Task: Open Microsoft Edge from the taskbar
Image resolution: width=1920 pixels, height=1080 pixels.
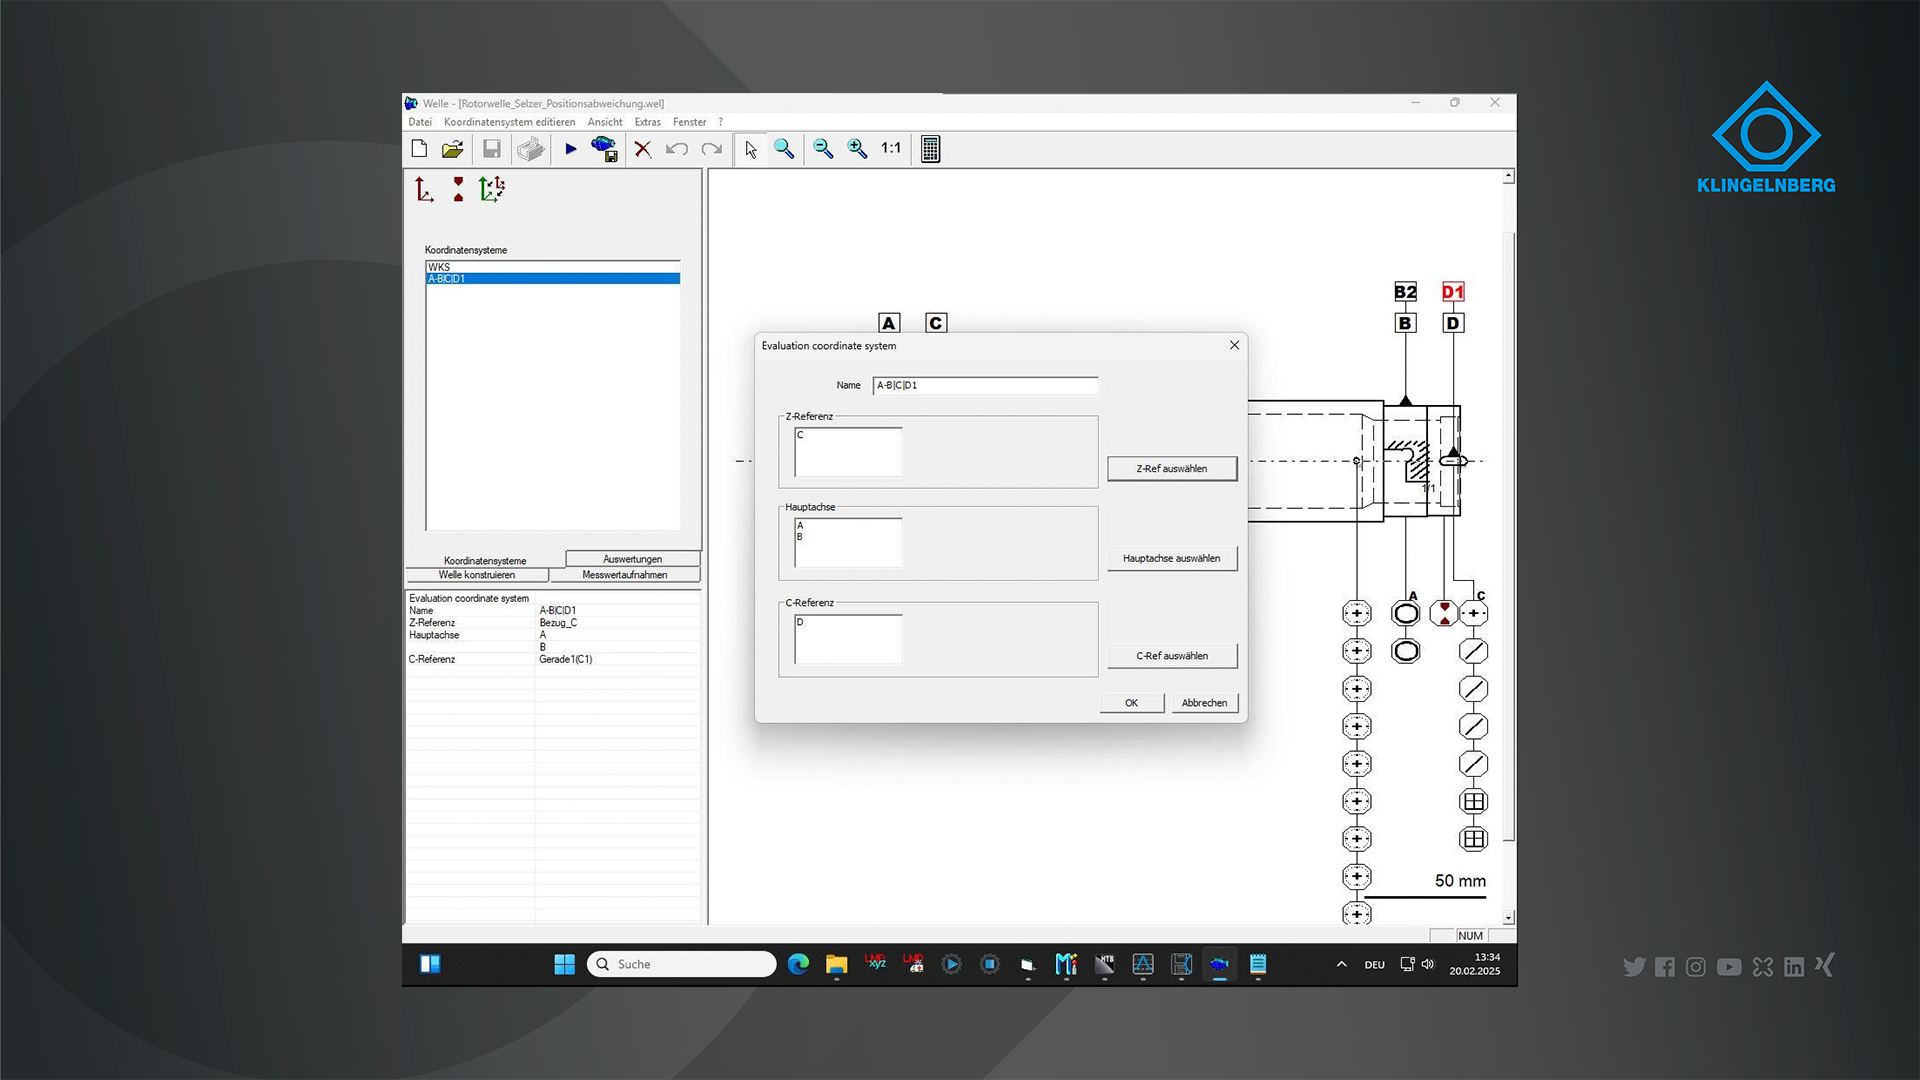Action: click(x=798, y=964)
